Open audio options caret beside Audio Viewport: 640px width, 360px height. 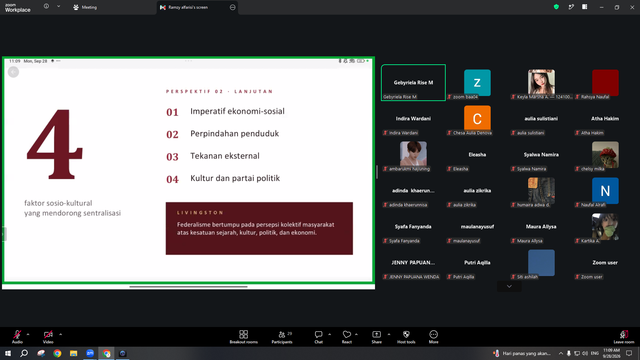28,334
